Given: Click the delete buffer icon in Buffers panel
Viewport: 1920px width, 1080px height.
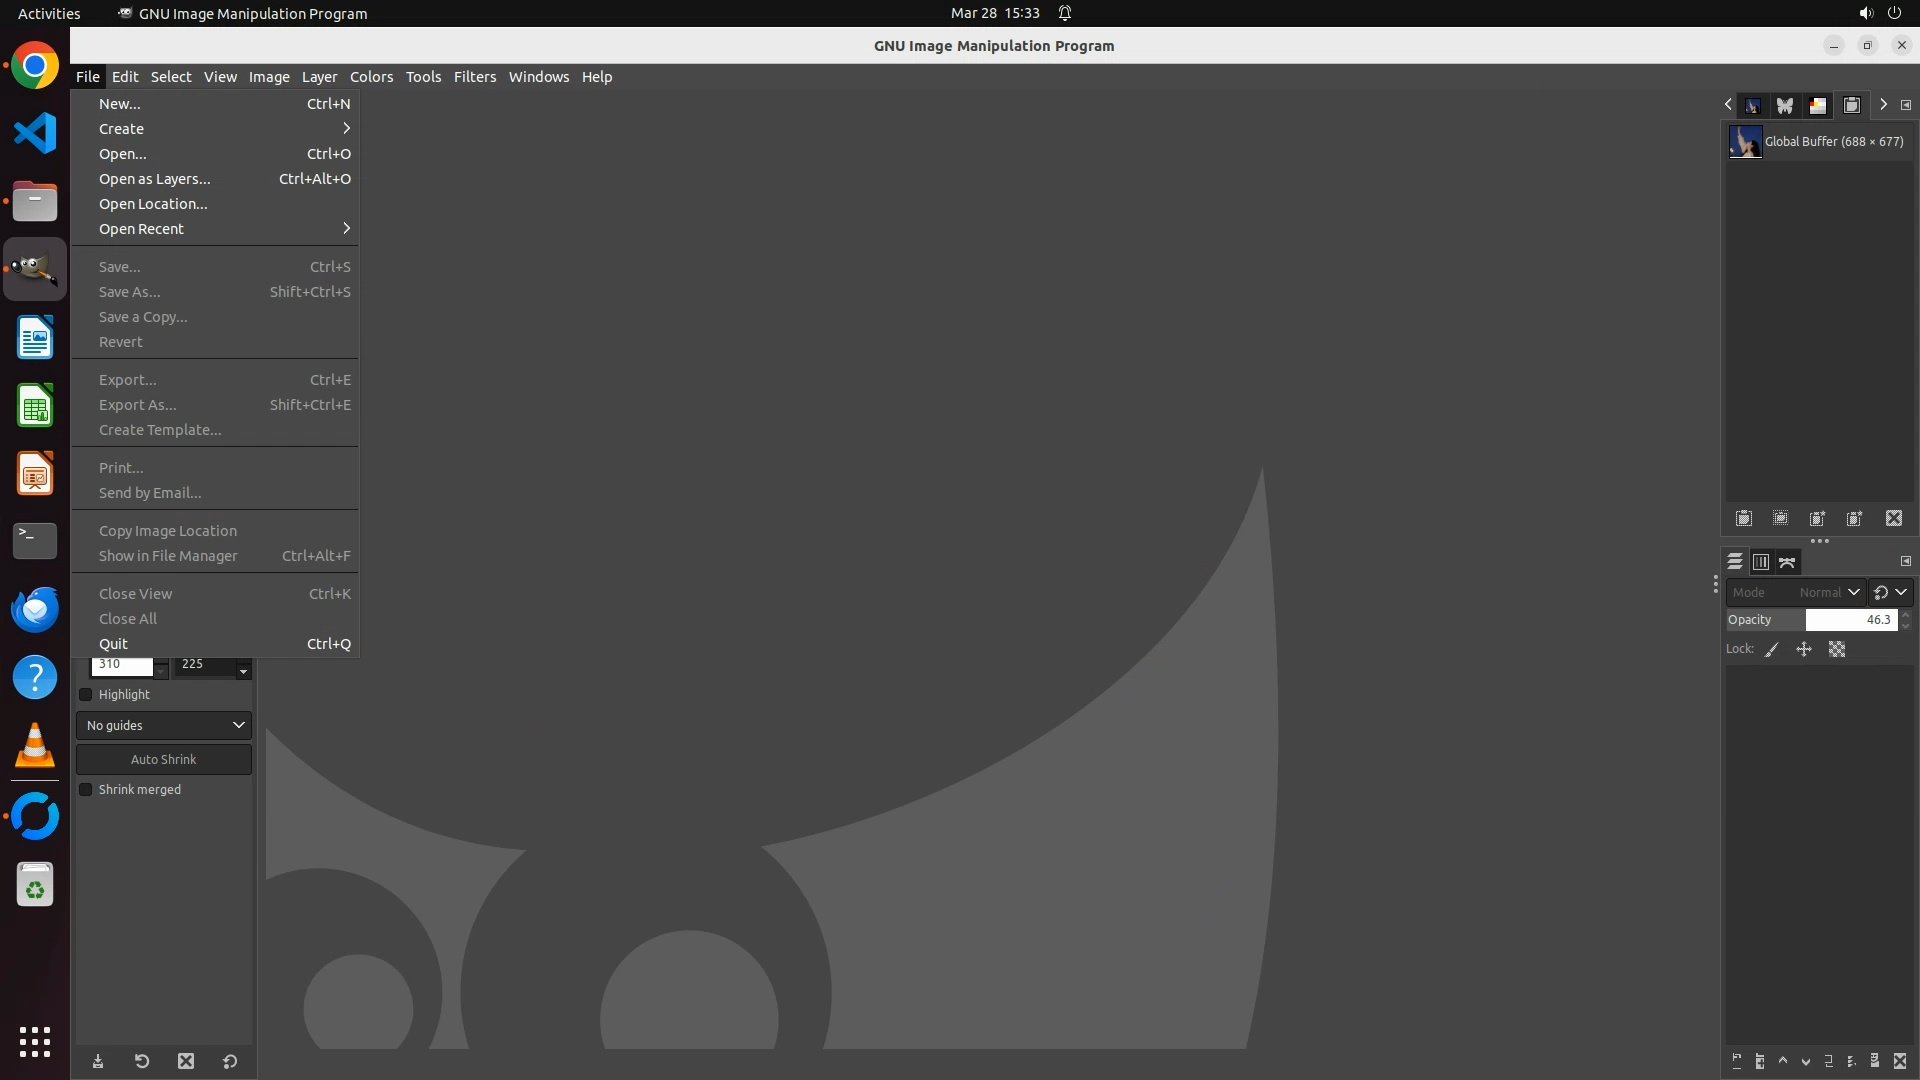Looking at the screenshot, I should coord(1893,518).
